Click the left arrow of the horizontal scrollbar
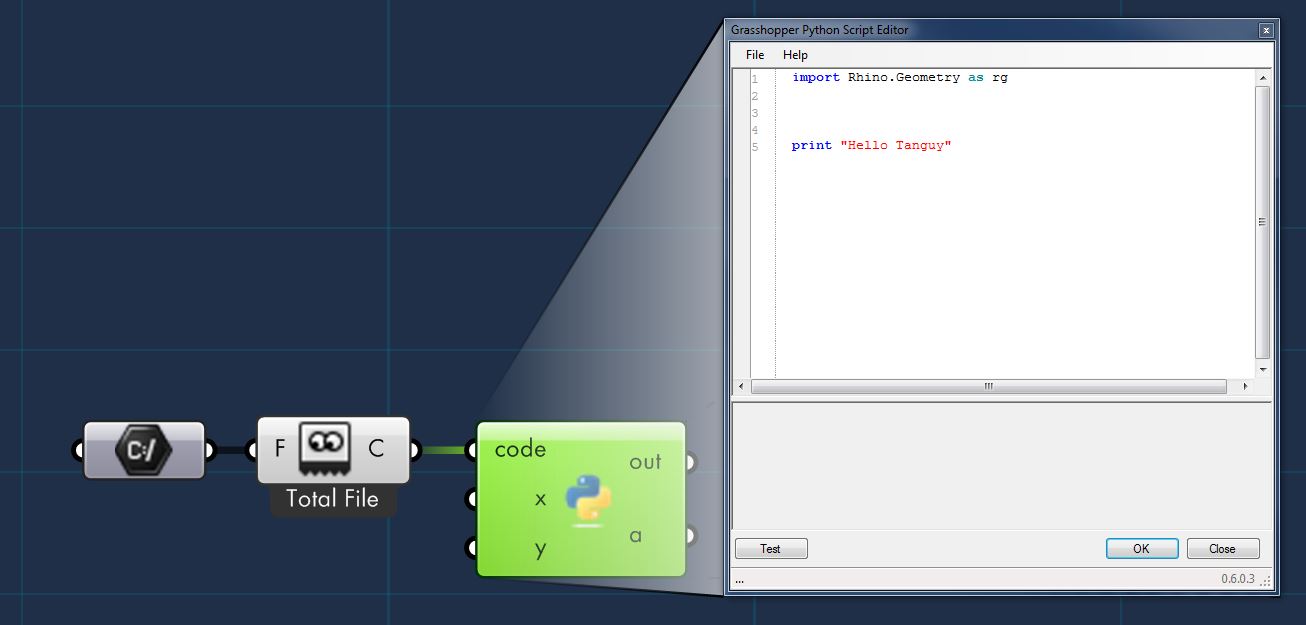The height and width of the screenshot is (625, 1306). coord(741,386)
